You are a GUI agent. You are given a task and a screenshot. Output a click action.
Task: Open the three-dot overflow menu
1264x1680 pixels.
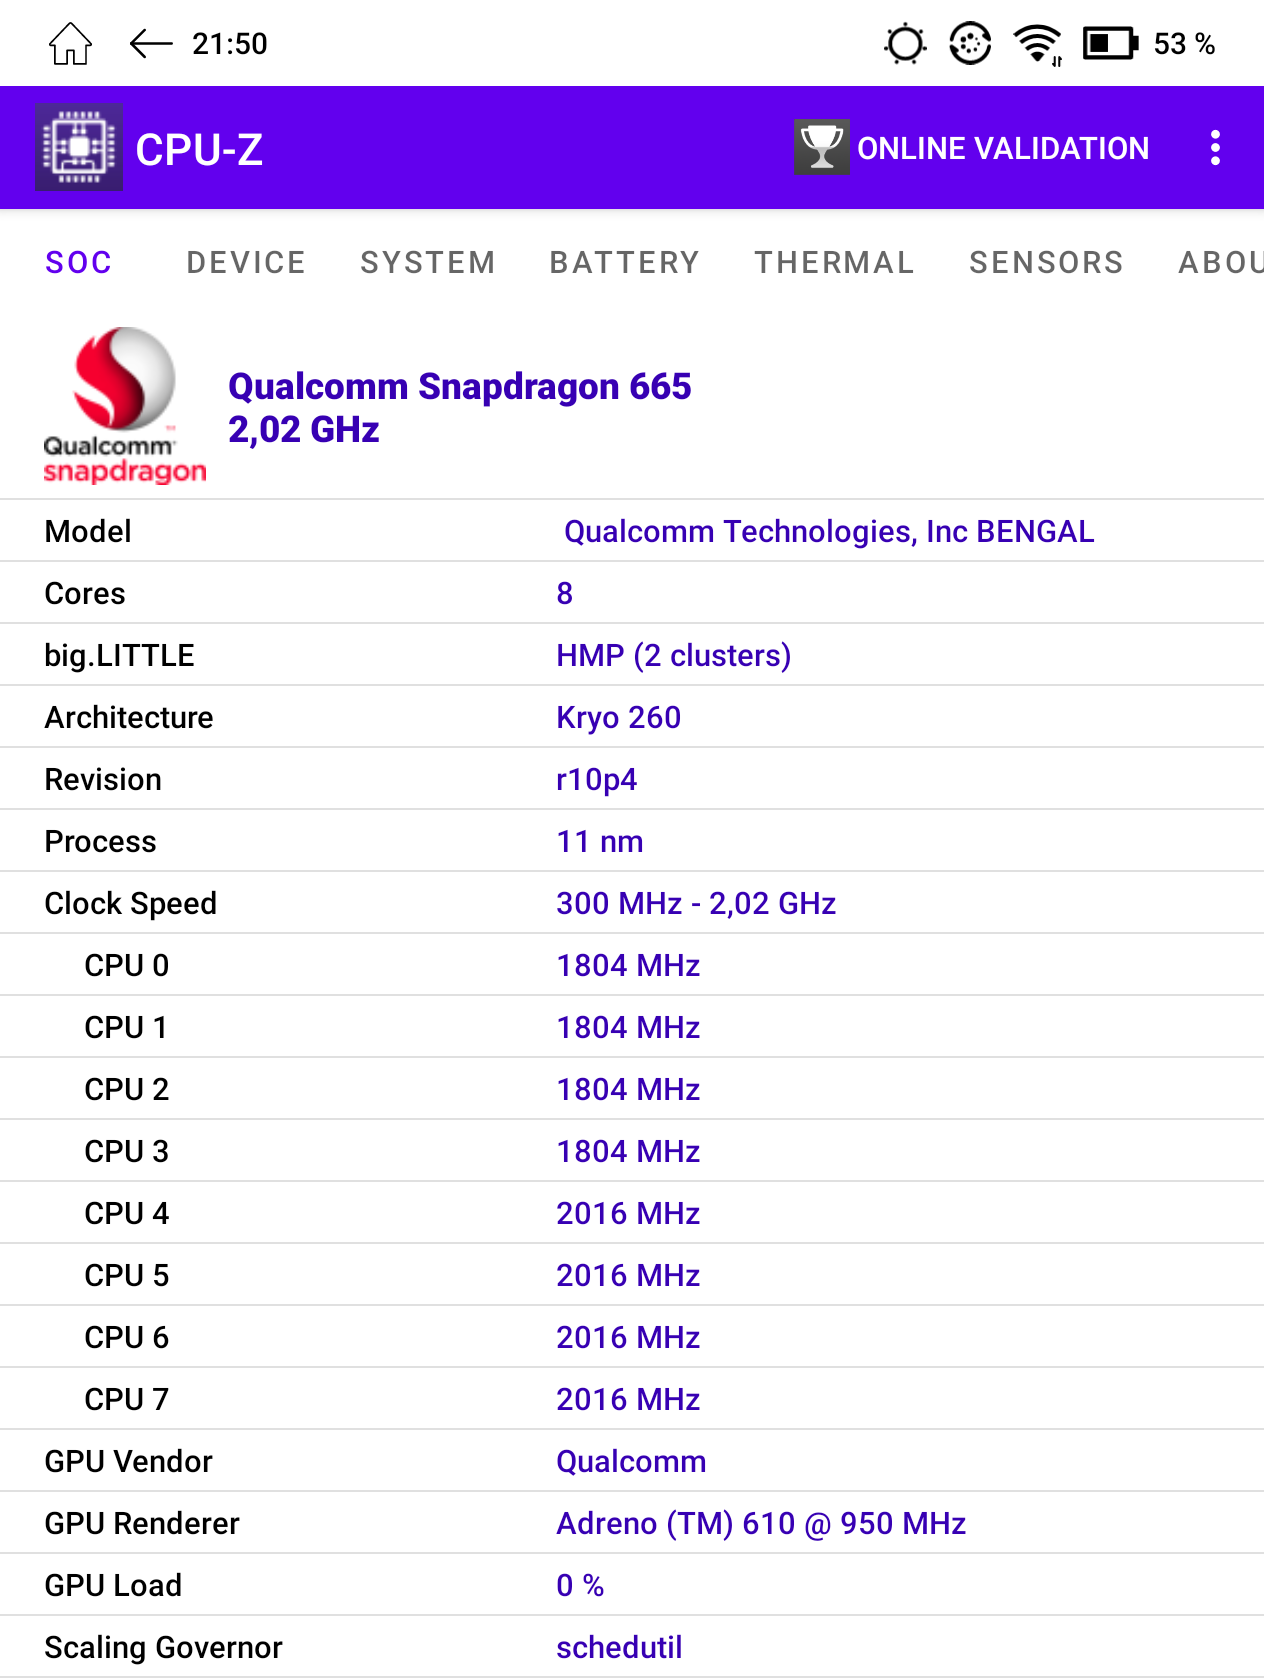1215,148
